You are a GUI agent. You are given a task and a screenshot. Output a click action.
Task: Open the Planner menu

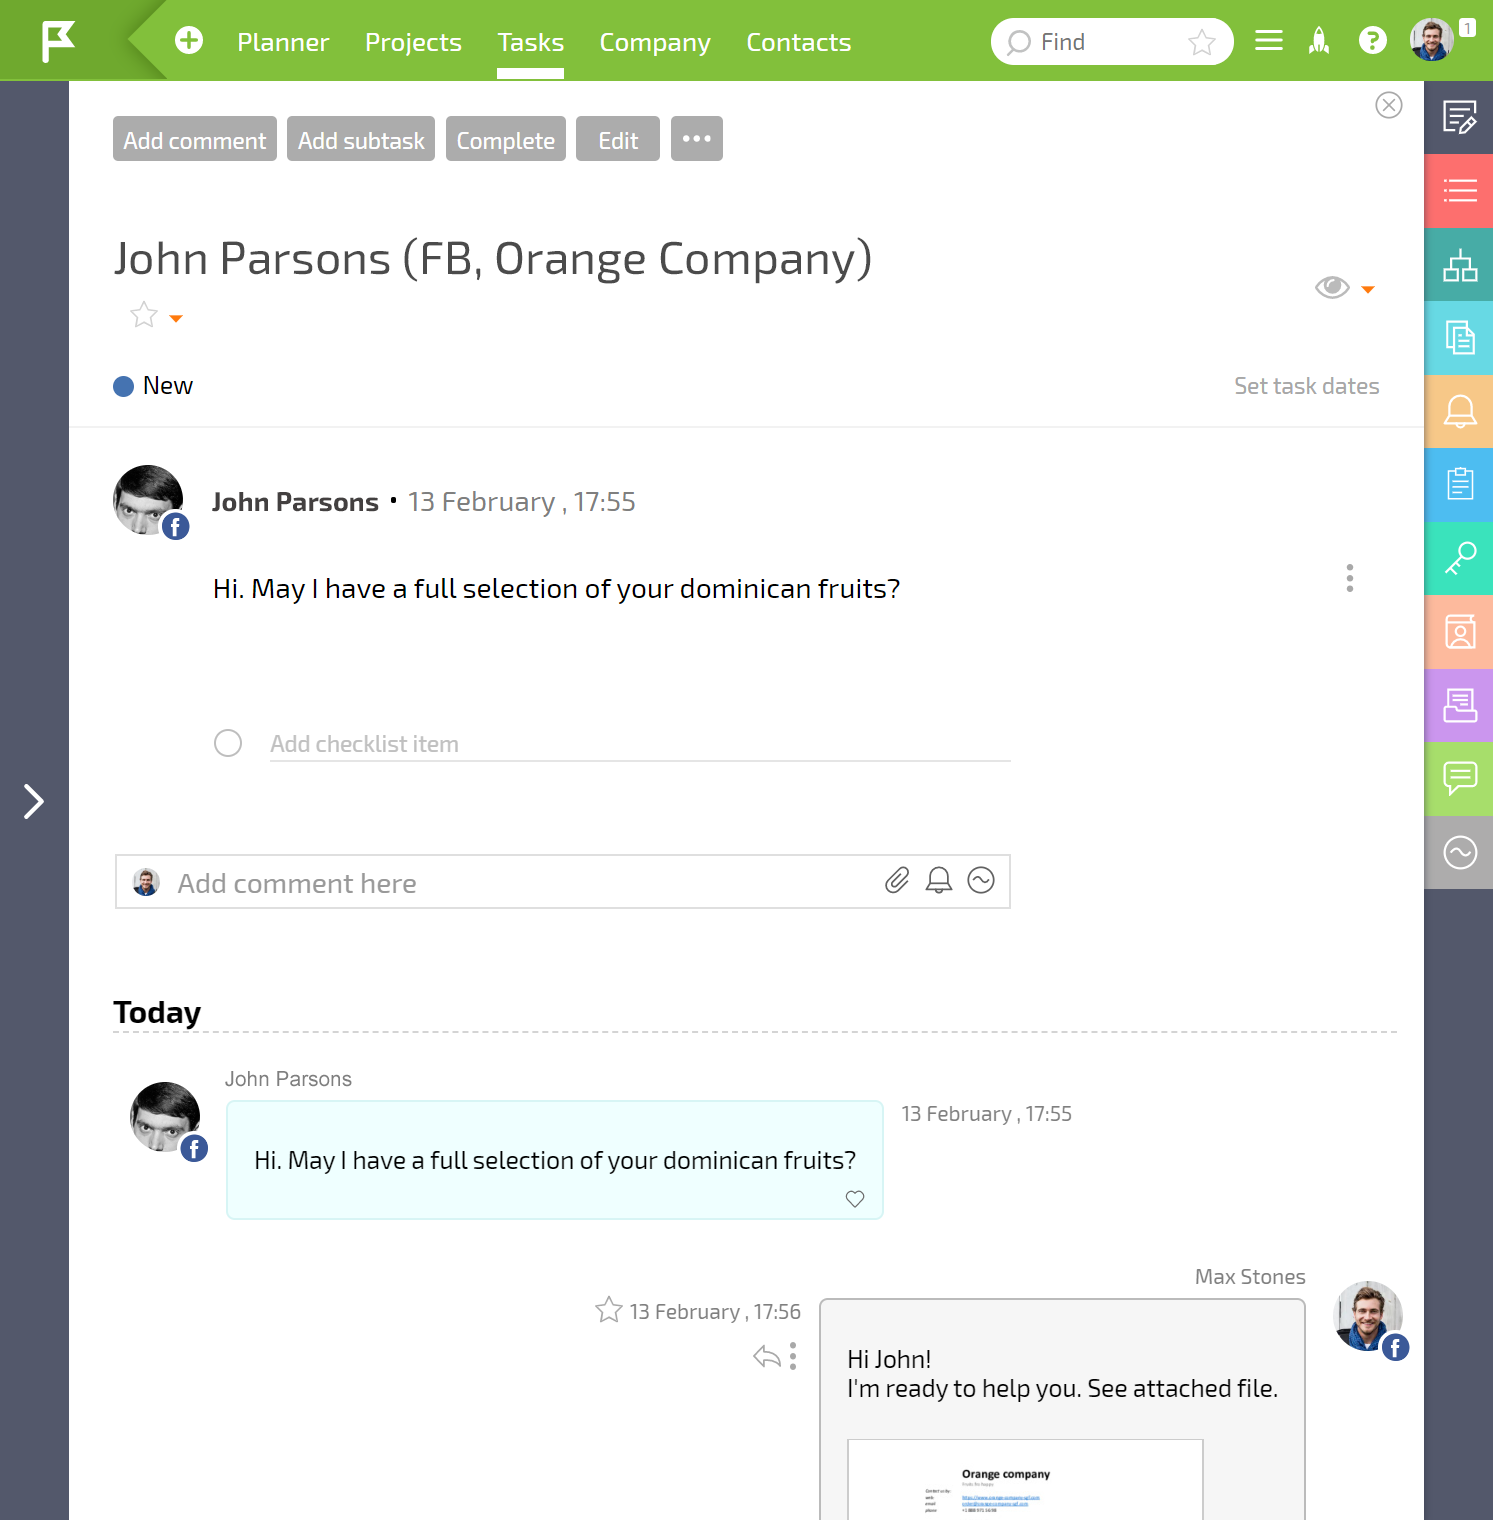(x=283, y=42)
